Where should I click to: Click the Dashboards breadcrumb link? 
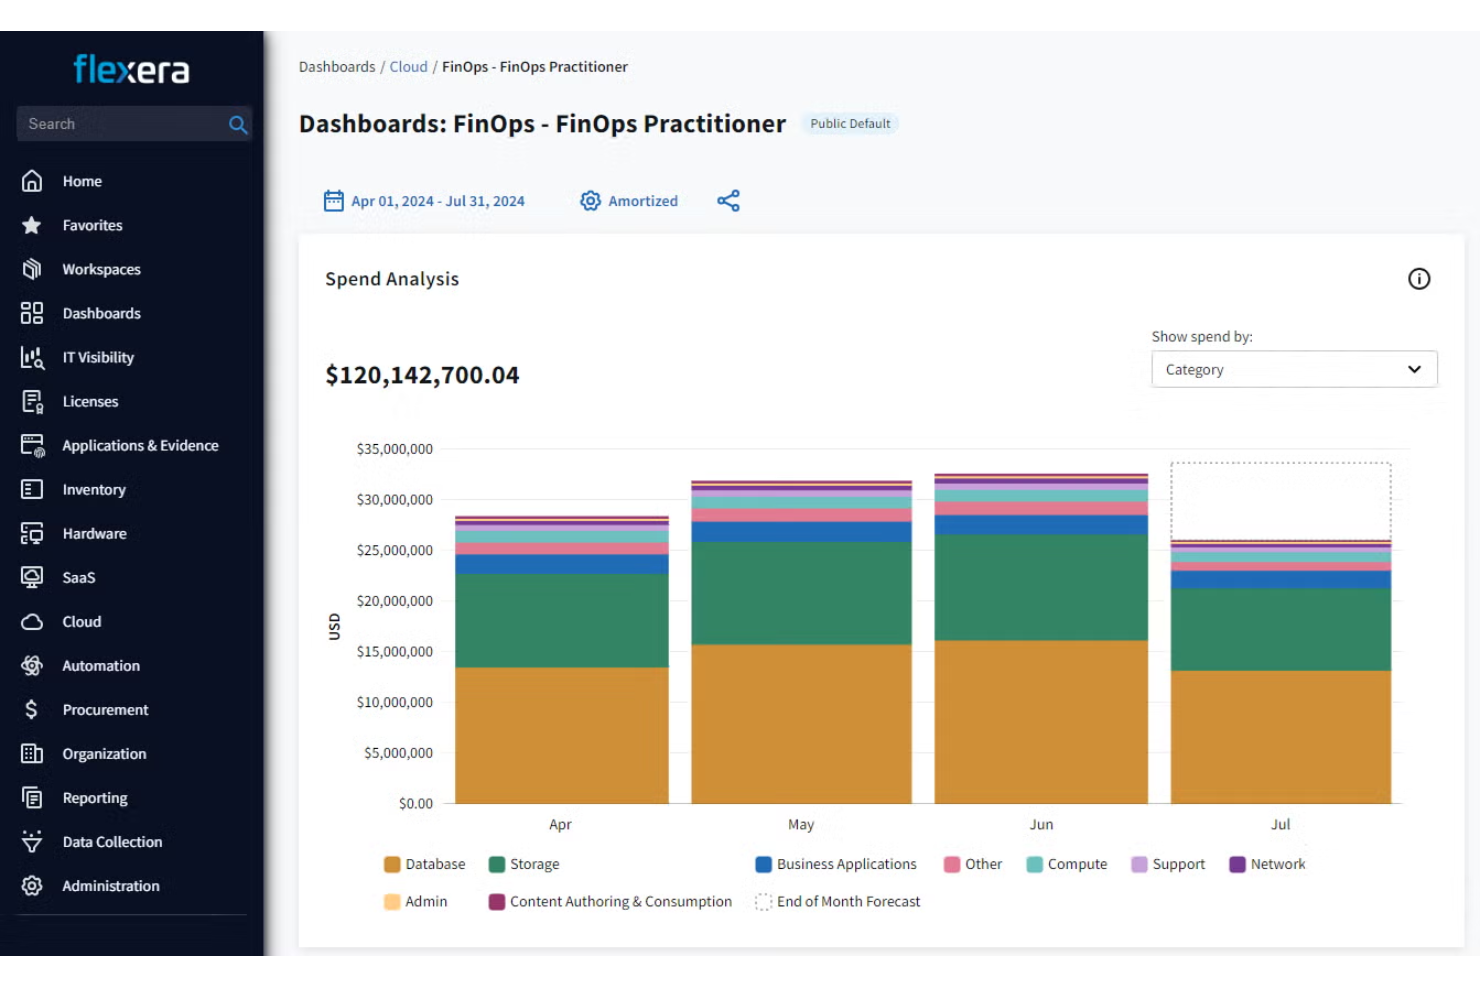pyautogui.click(x=337, y=67)
